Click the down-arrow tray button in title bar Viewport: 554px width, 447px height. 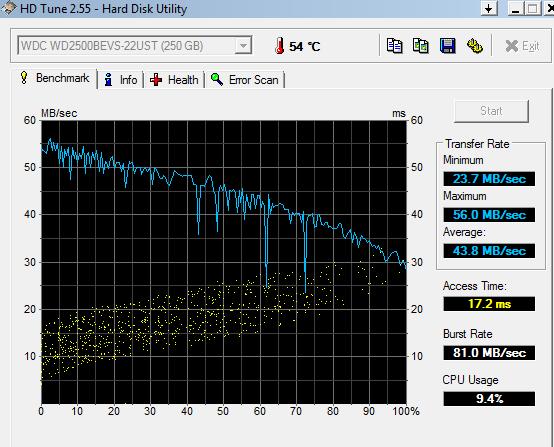tap(489, 8)
